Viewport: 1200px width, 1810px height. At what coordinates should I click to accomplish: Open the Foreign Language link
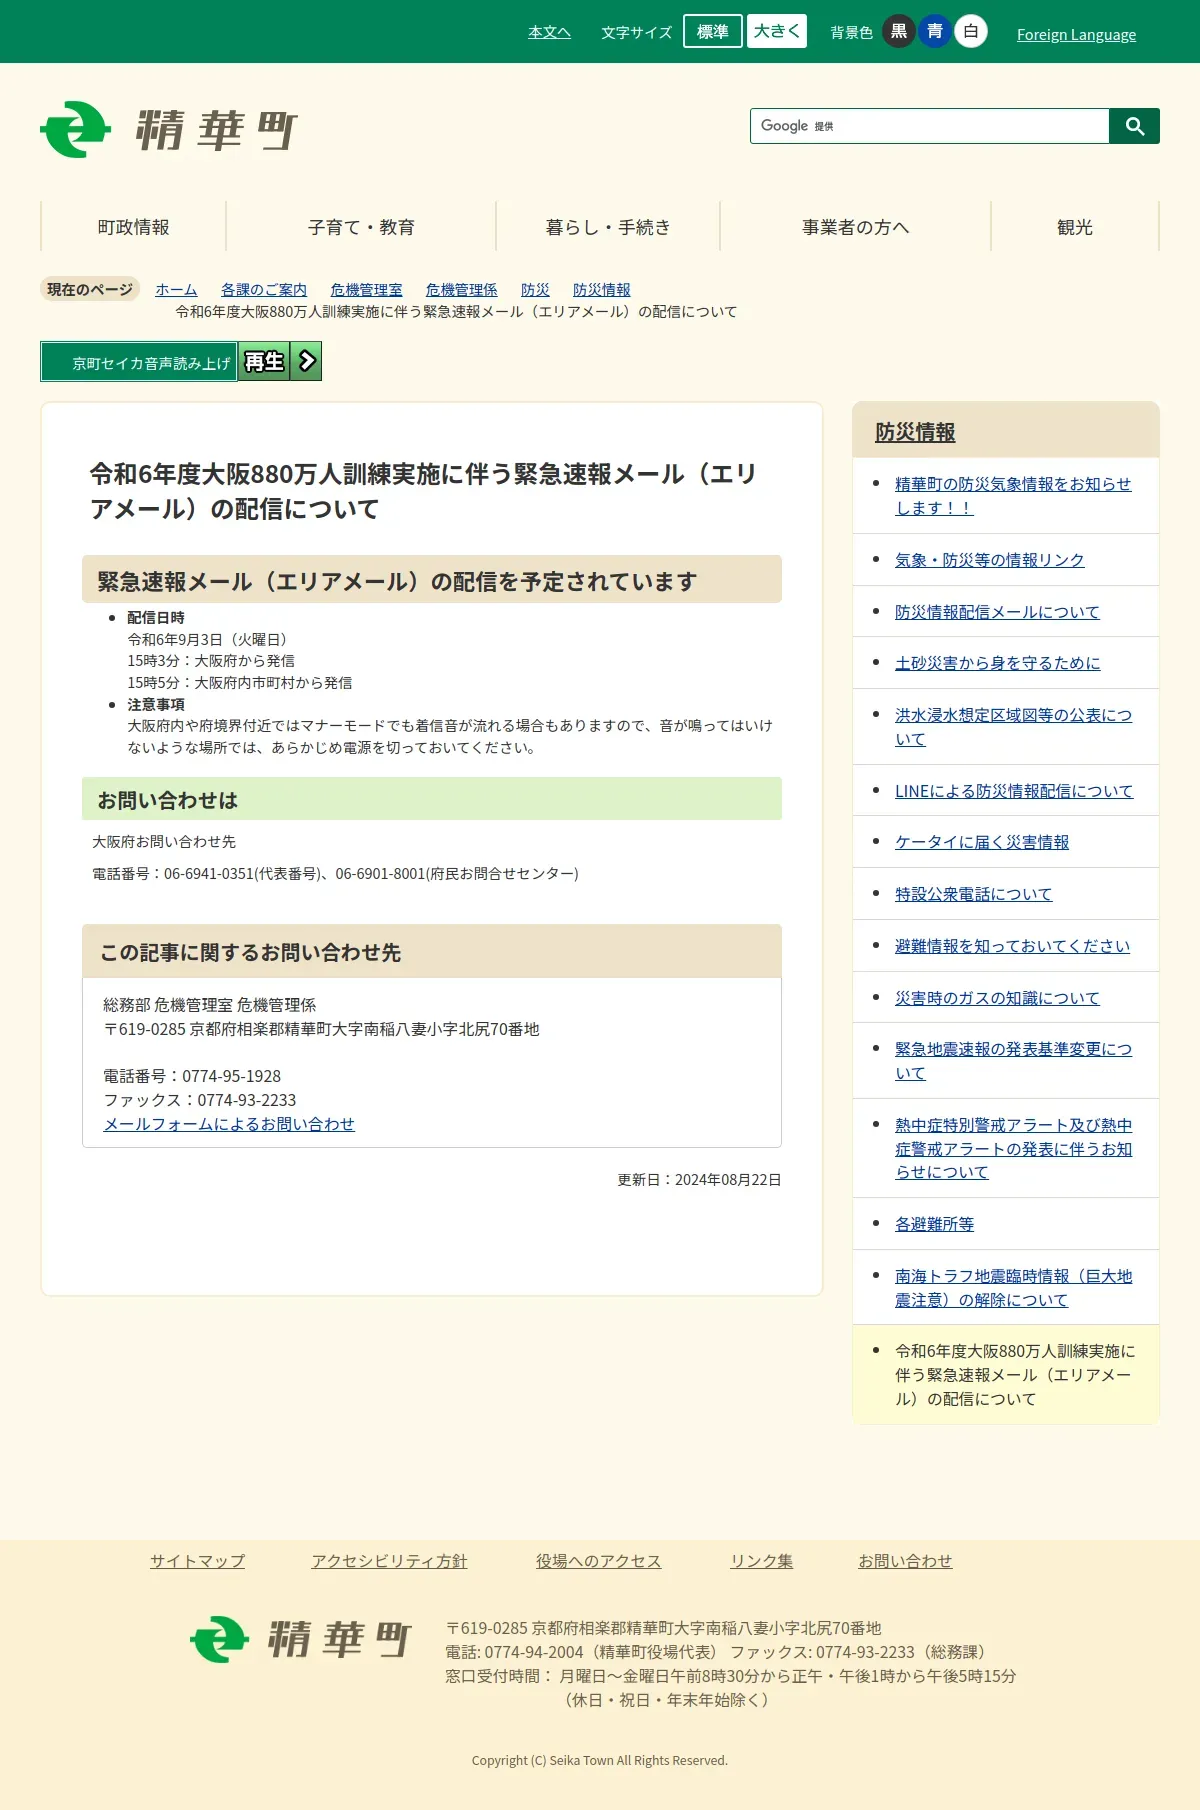(1076, 34)
